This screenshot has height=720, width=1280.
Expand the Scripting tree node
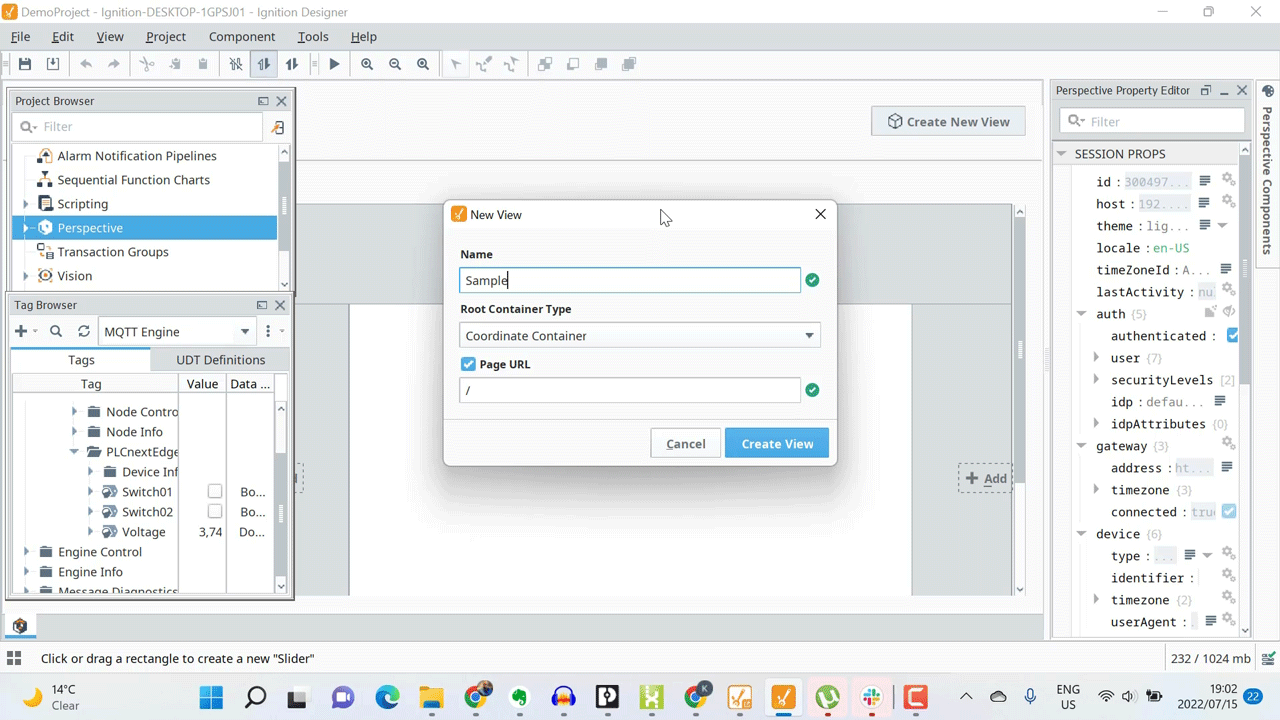click(26, 204)
